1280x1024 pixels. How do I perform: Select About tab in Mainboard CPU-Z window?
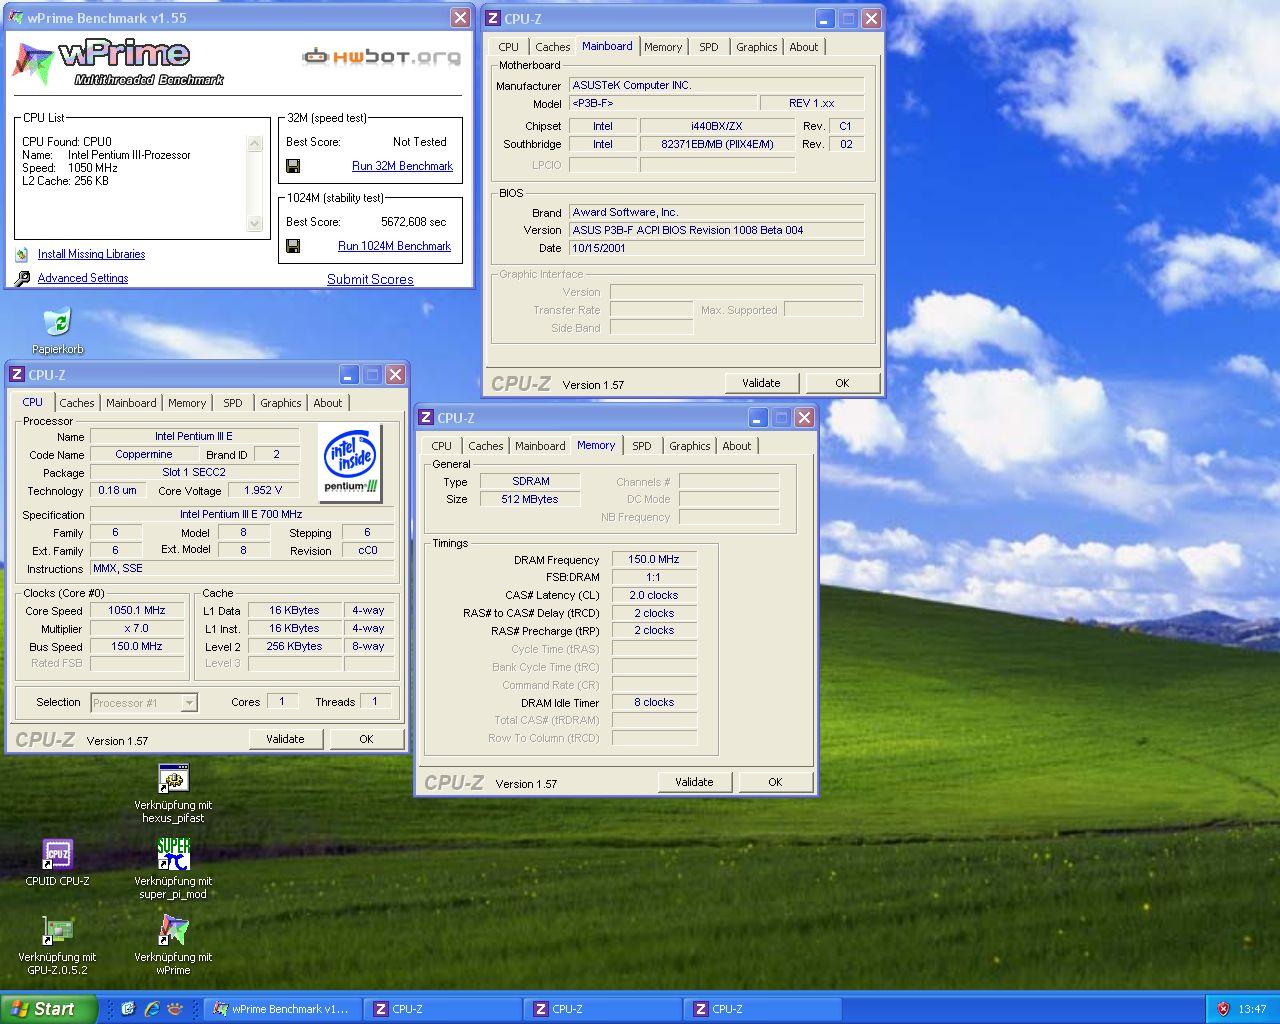point(804,47)
